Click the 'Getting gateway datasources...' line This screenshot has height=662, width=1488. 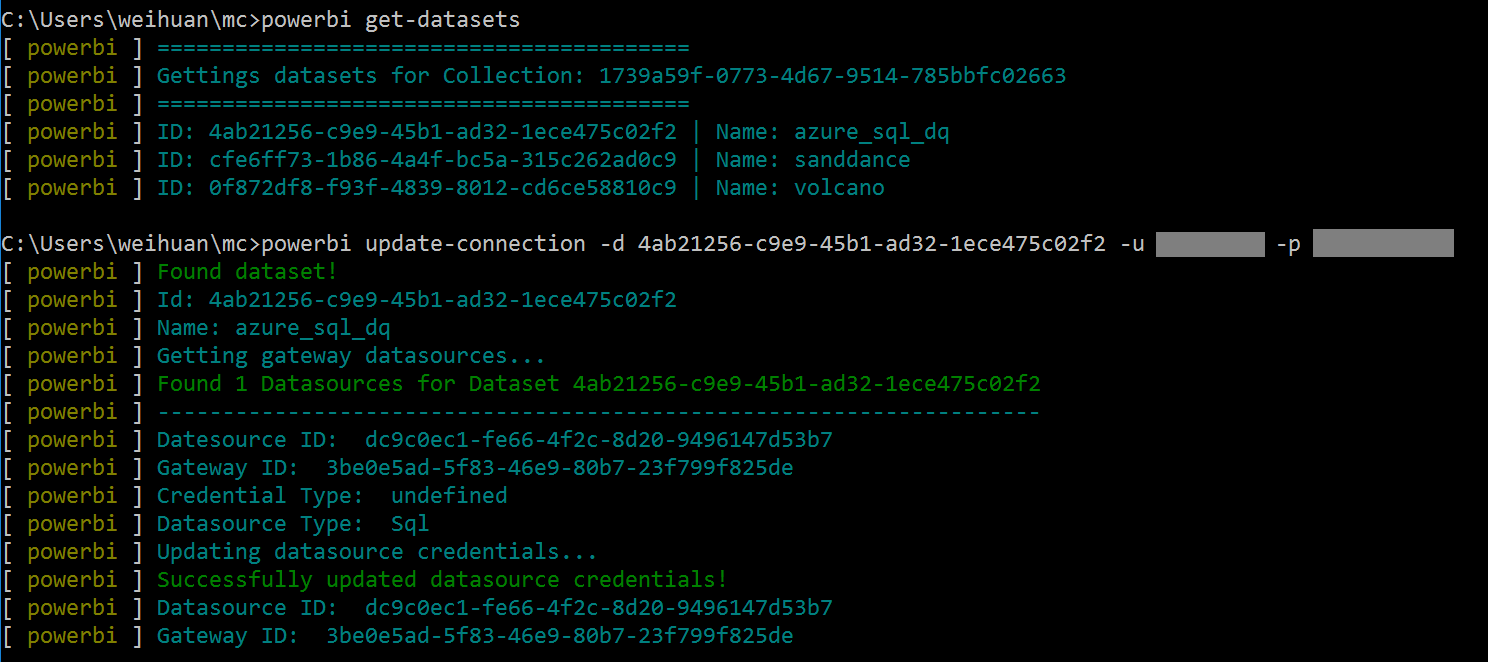351,356
